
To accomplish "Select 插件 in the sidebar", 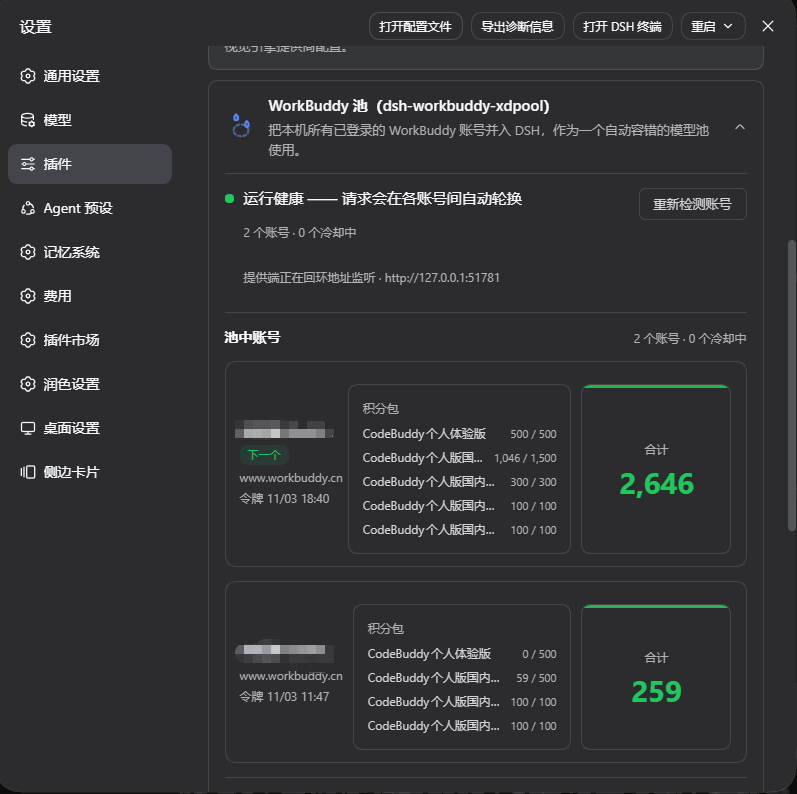I will 90,164.
